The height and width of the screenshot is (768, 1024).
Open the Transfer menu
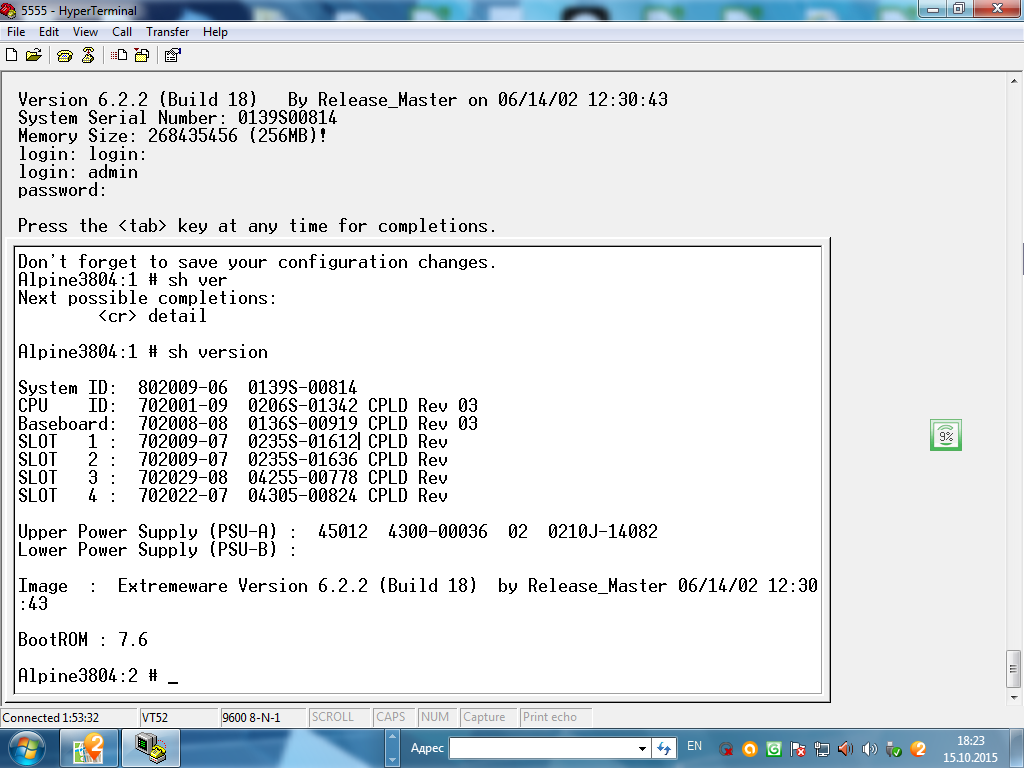[x=167, y=32]
